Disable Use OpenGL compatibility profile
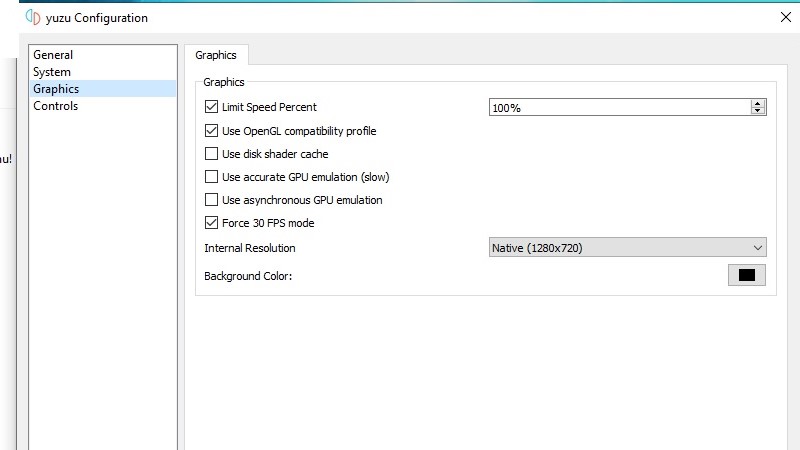Screen dimensions: 800x450 pyautogui.click(x=211, y=131)
